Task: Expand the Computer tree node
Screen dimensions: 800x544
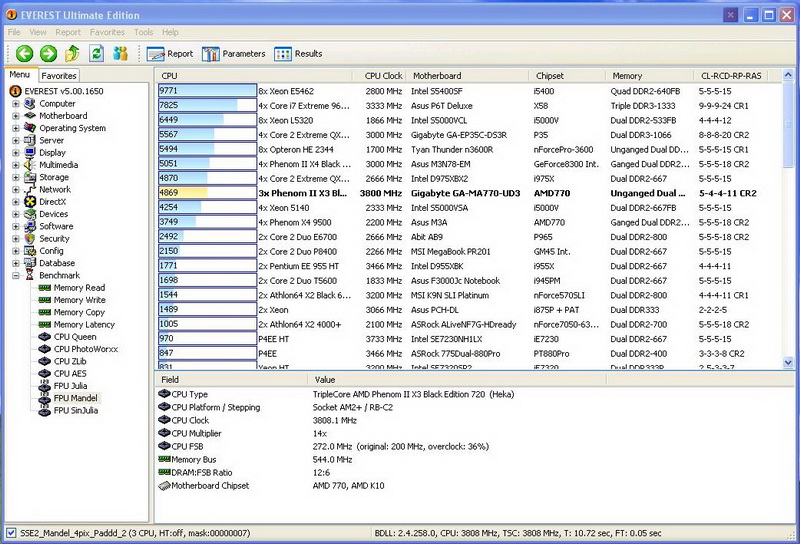Action: (x=16, y=104)
